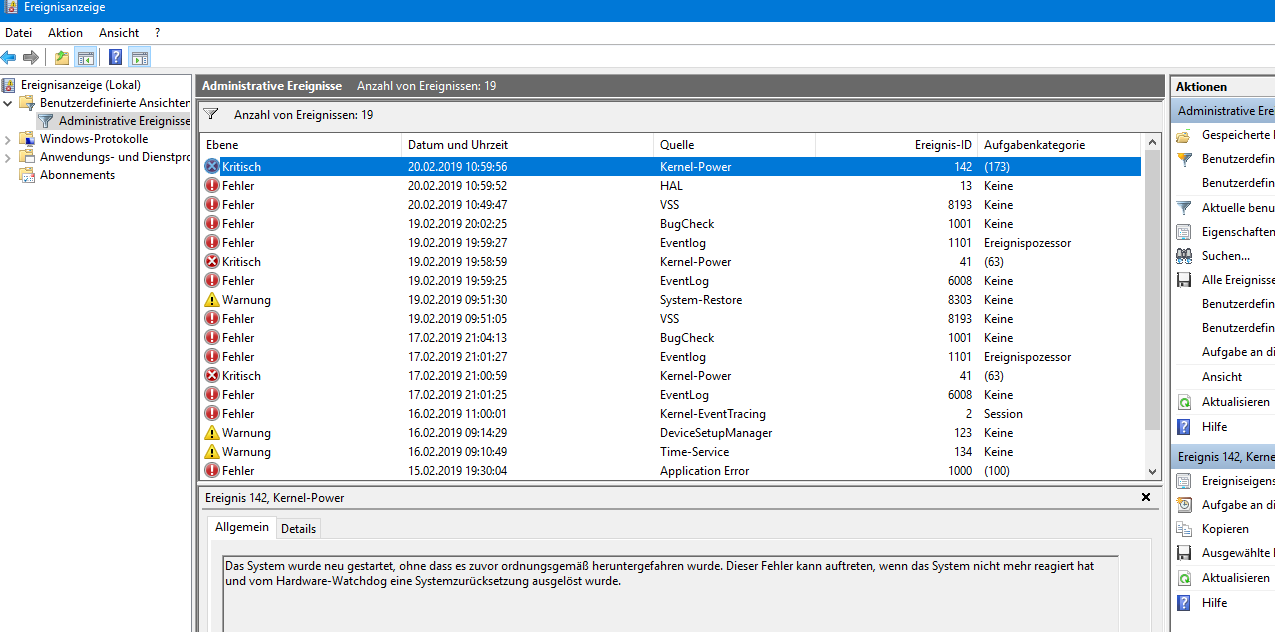Sort by the Aufgabenkategorie column header
This screenshot has width=1275, height=632.
1060,145
